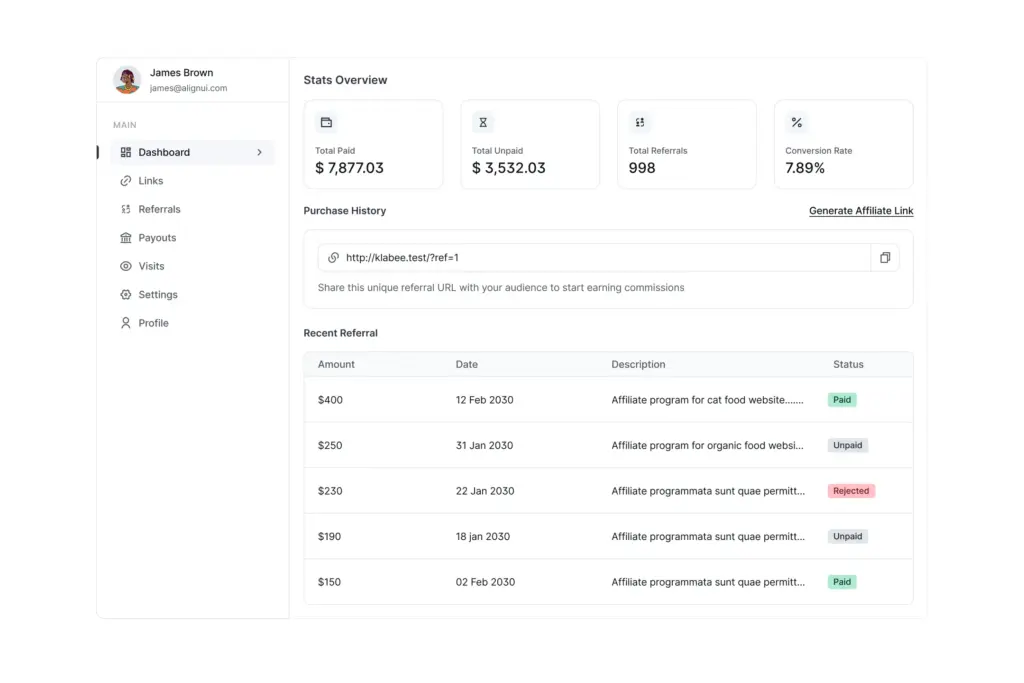This screenshot has height=683, width=1024.
Task: Select Dashboard in the sidebar navigation
Action: click(x=165, y=152)
